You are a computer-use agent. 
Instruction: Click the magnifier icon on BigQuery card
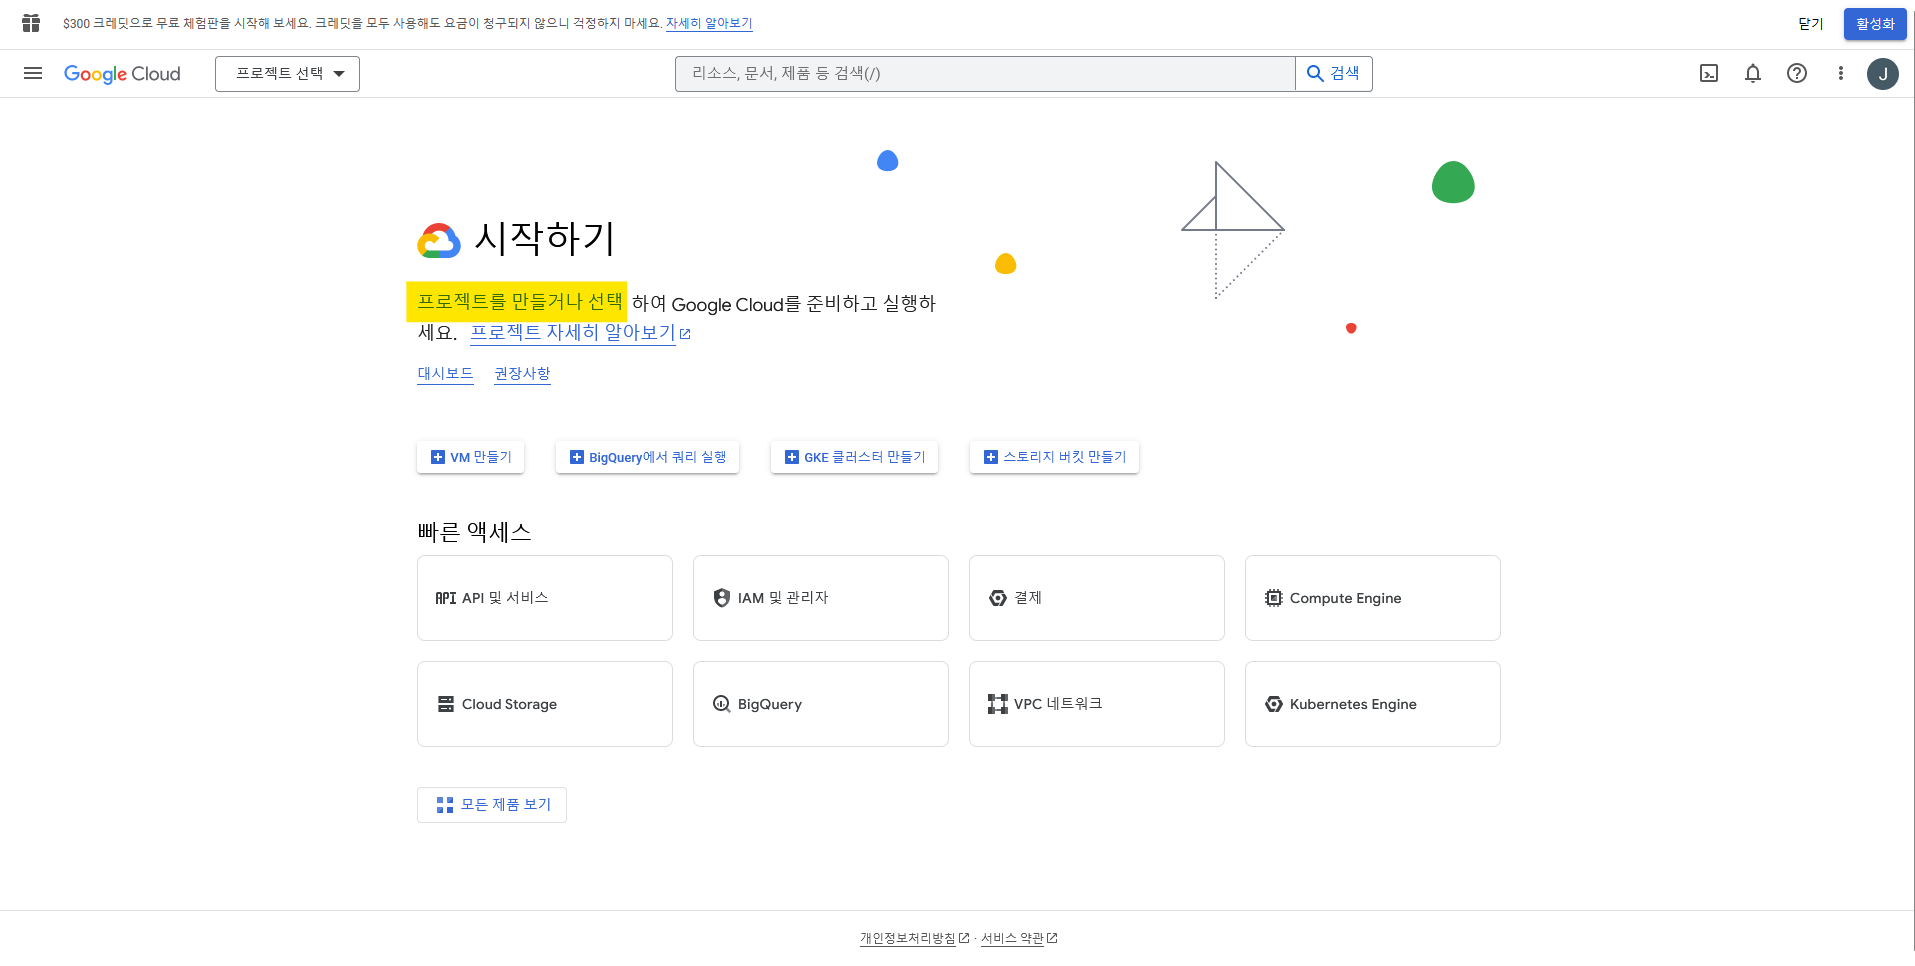click(722, 704)
